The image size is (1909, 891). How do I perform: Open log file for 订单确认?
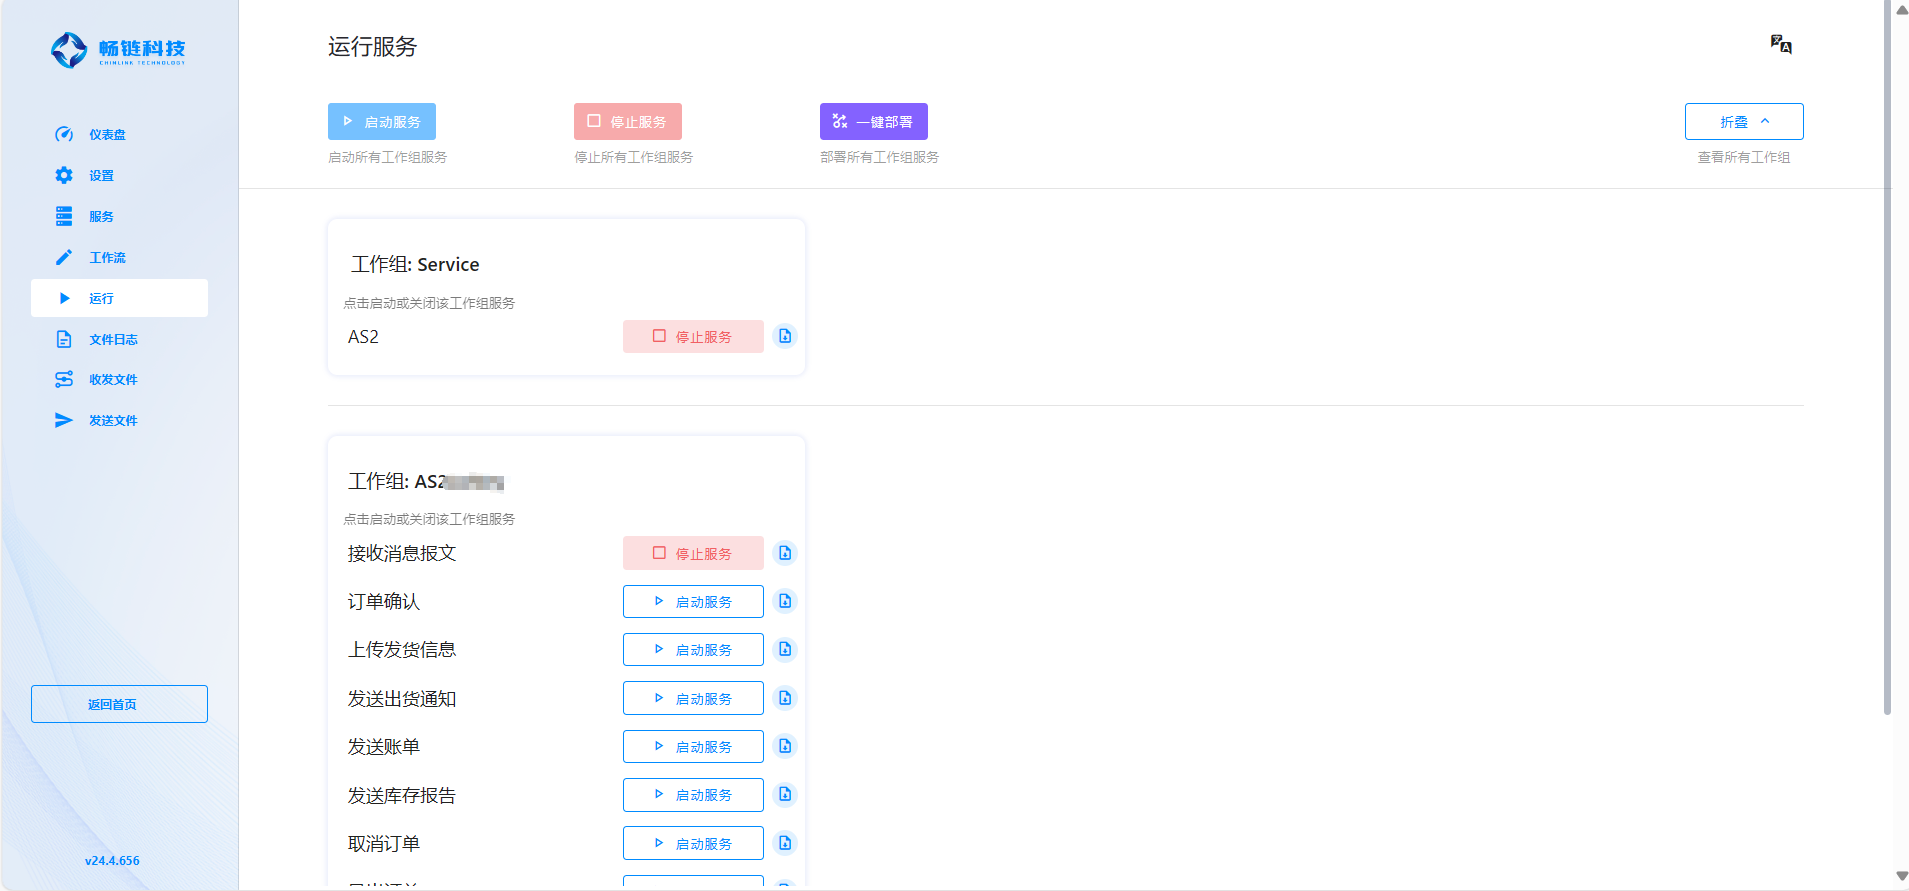tap(785, 601)
